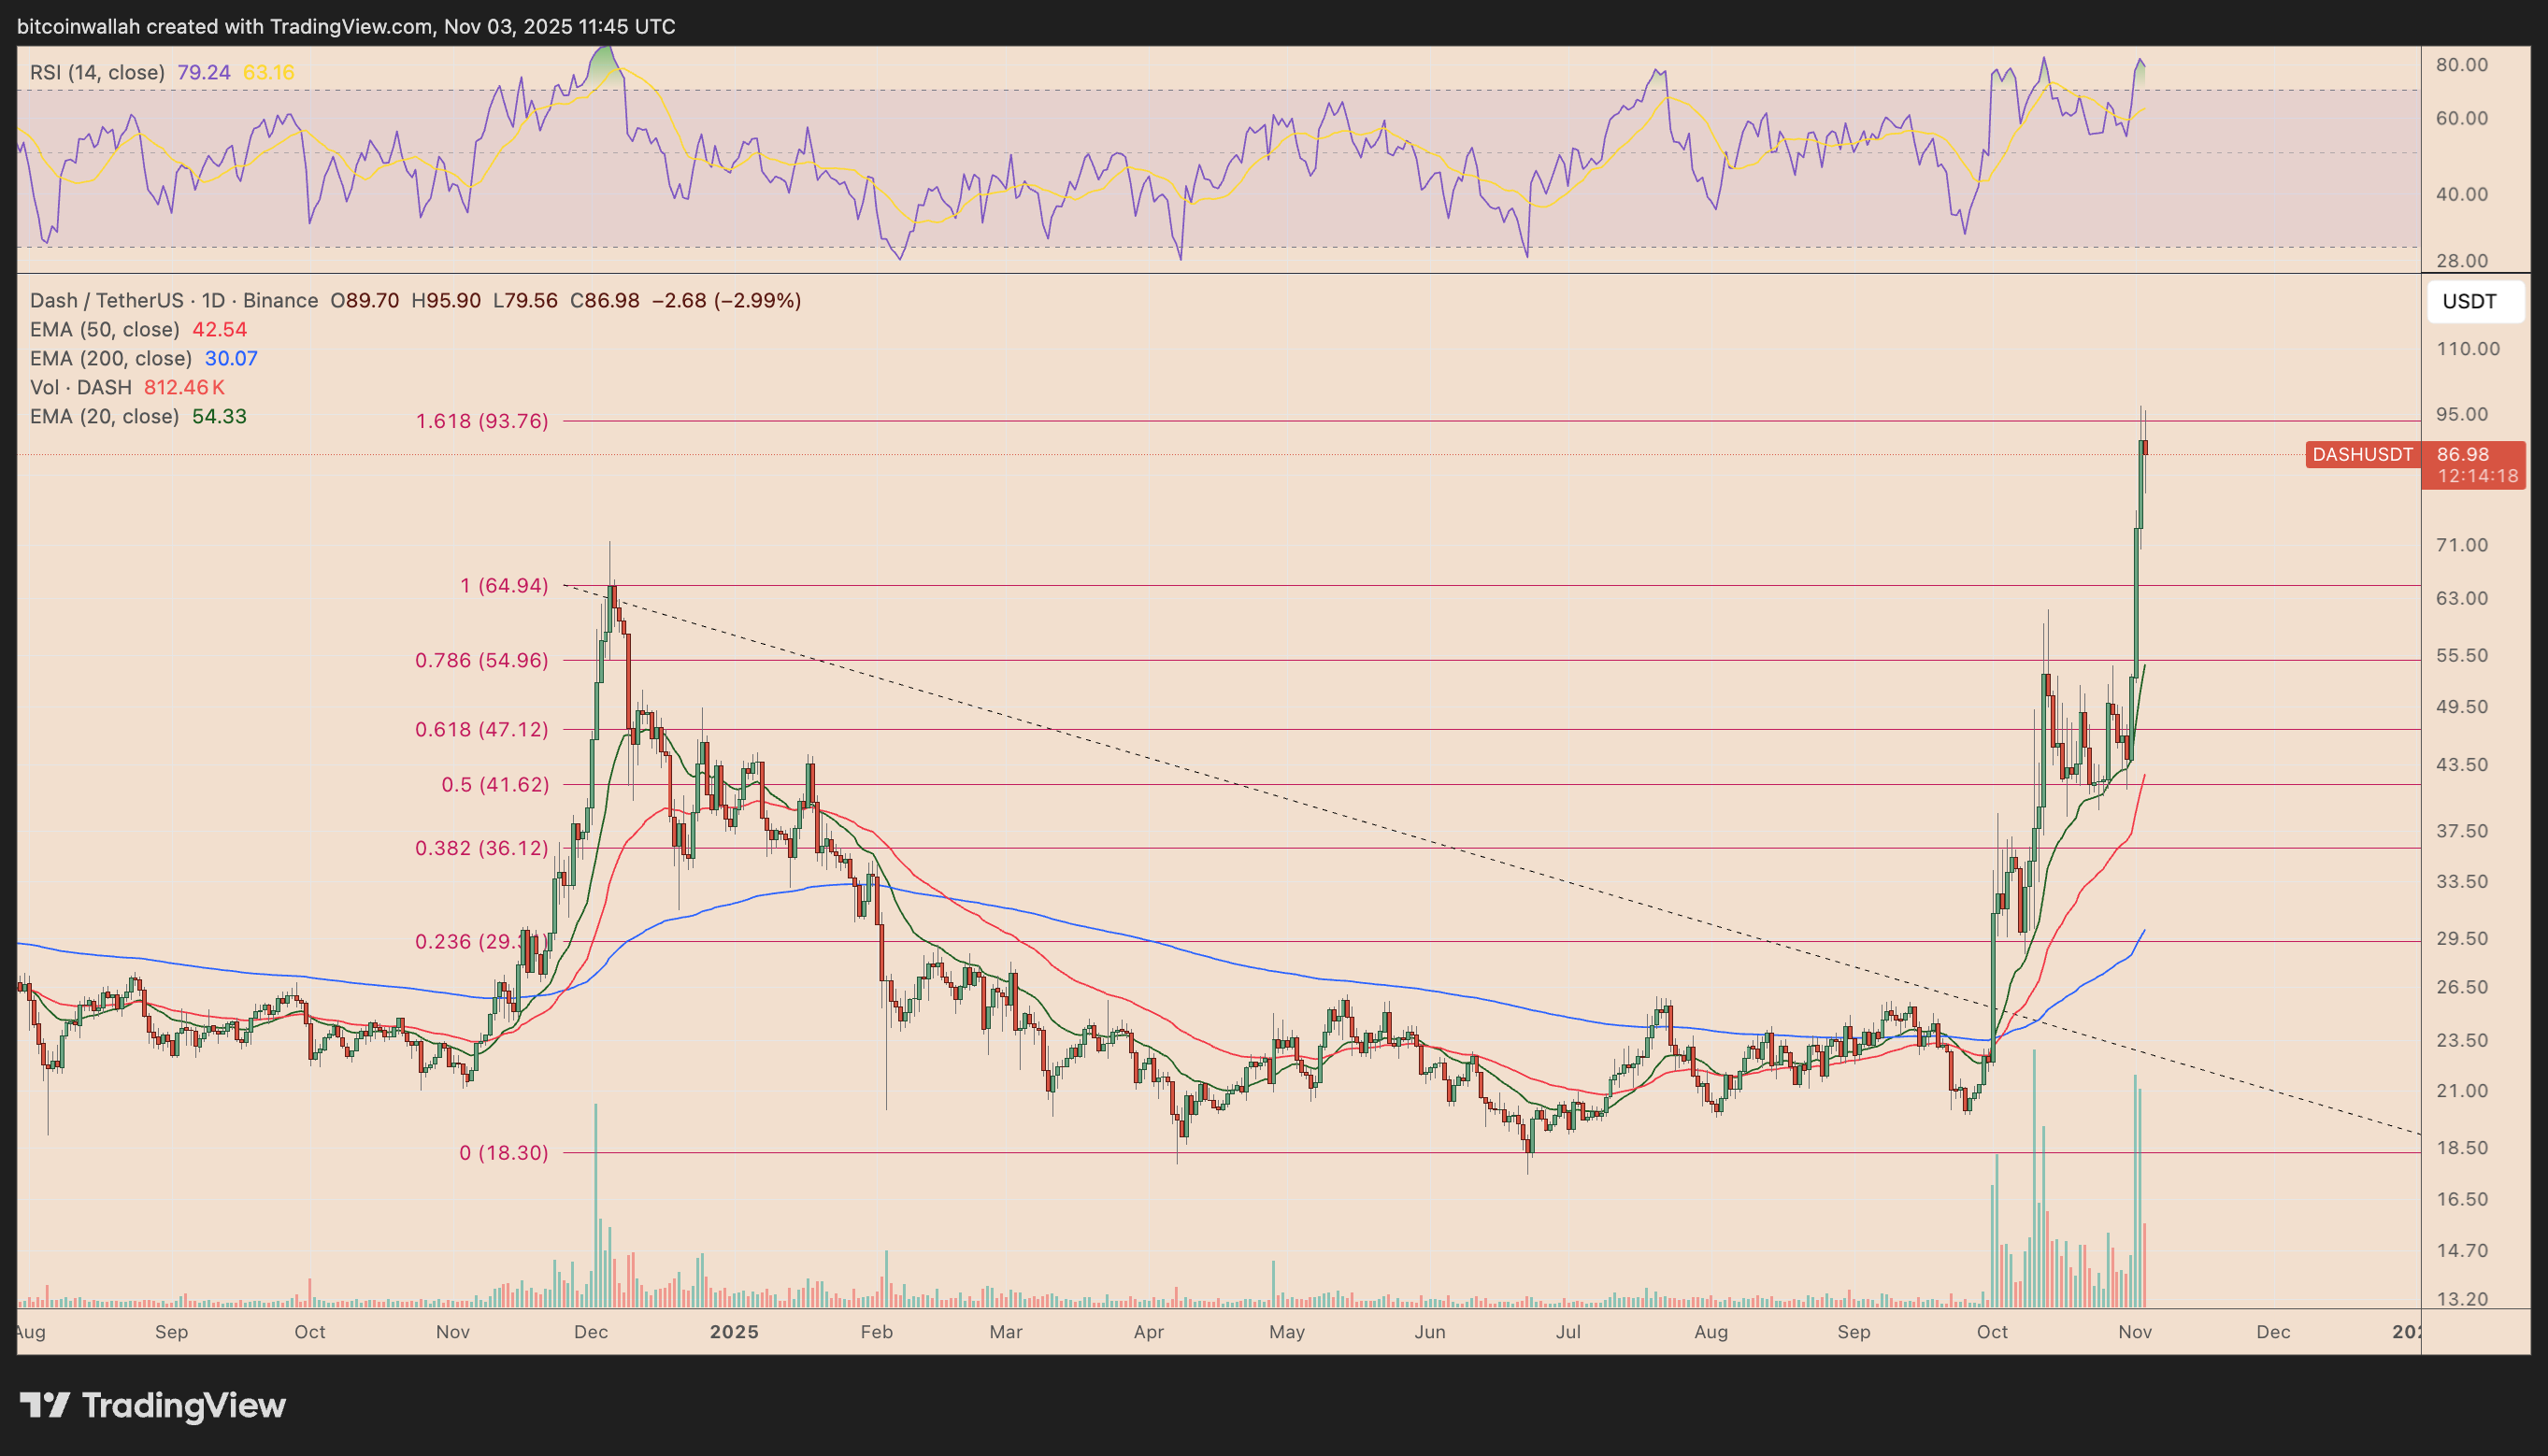Screen dimensions: 2548x1456
Task: Click the Dec label at right of time axis
Action: [2273, 1332]
